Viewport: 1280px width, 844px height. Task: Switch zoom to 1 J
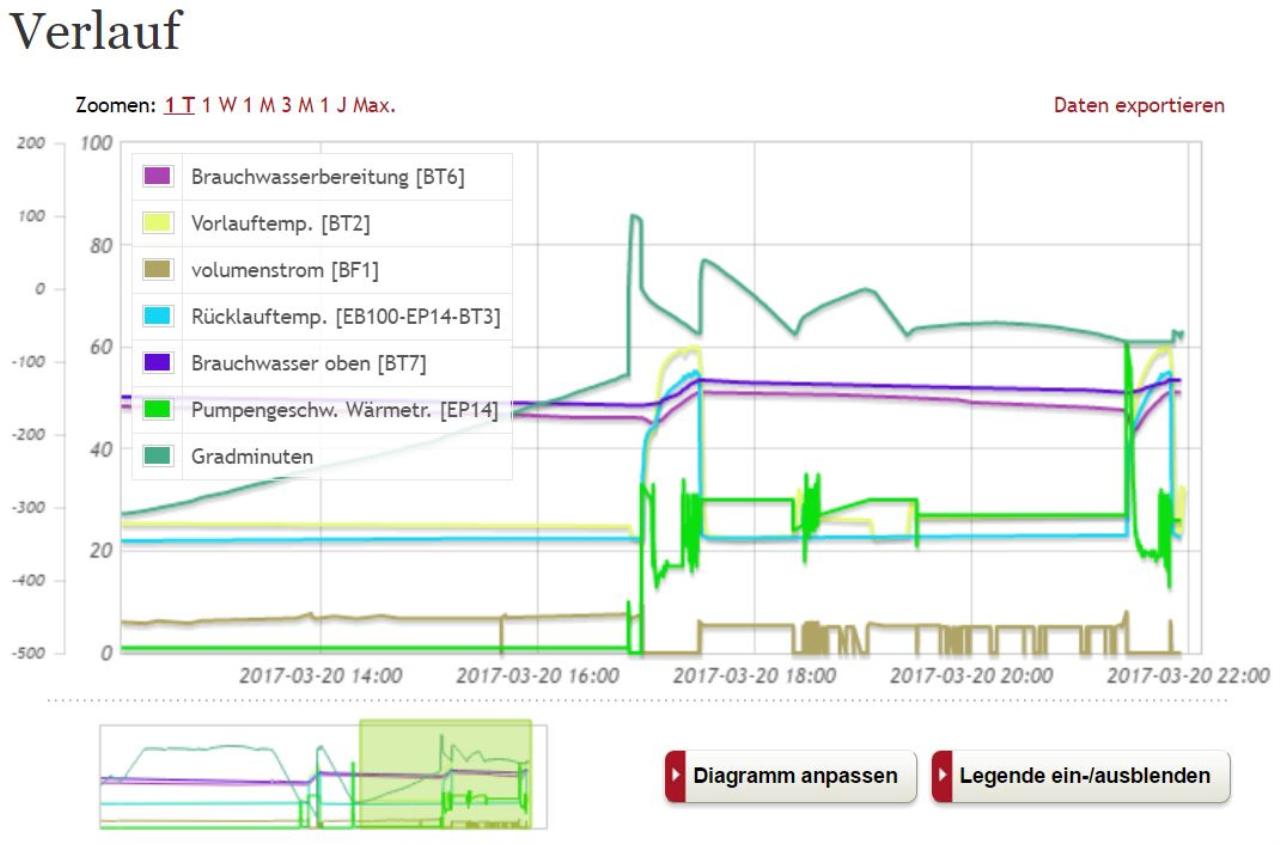(334, 105)
